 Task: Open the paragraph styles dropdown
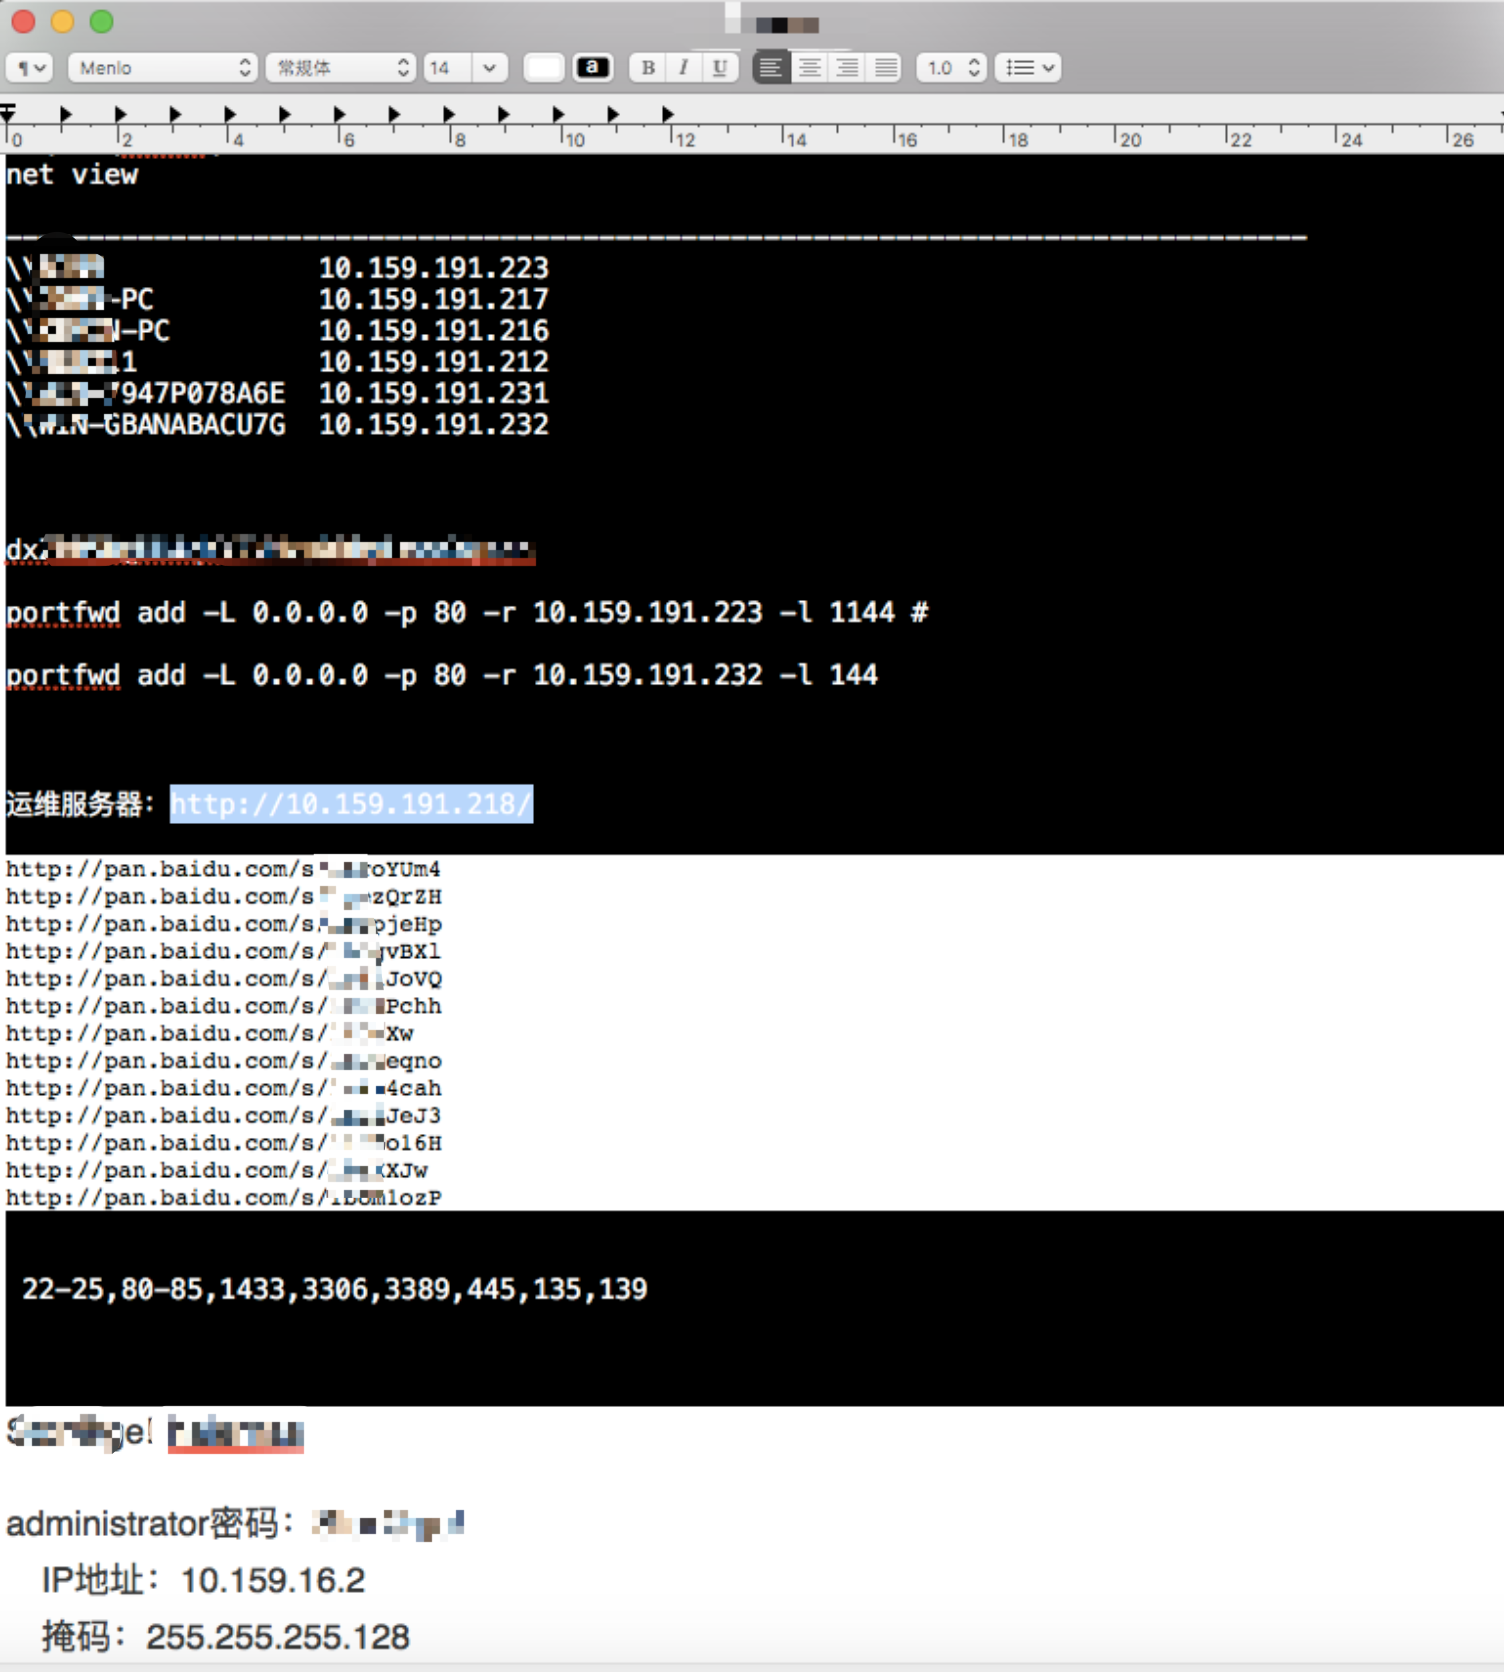(x=29, y=68)
